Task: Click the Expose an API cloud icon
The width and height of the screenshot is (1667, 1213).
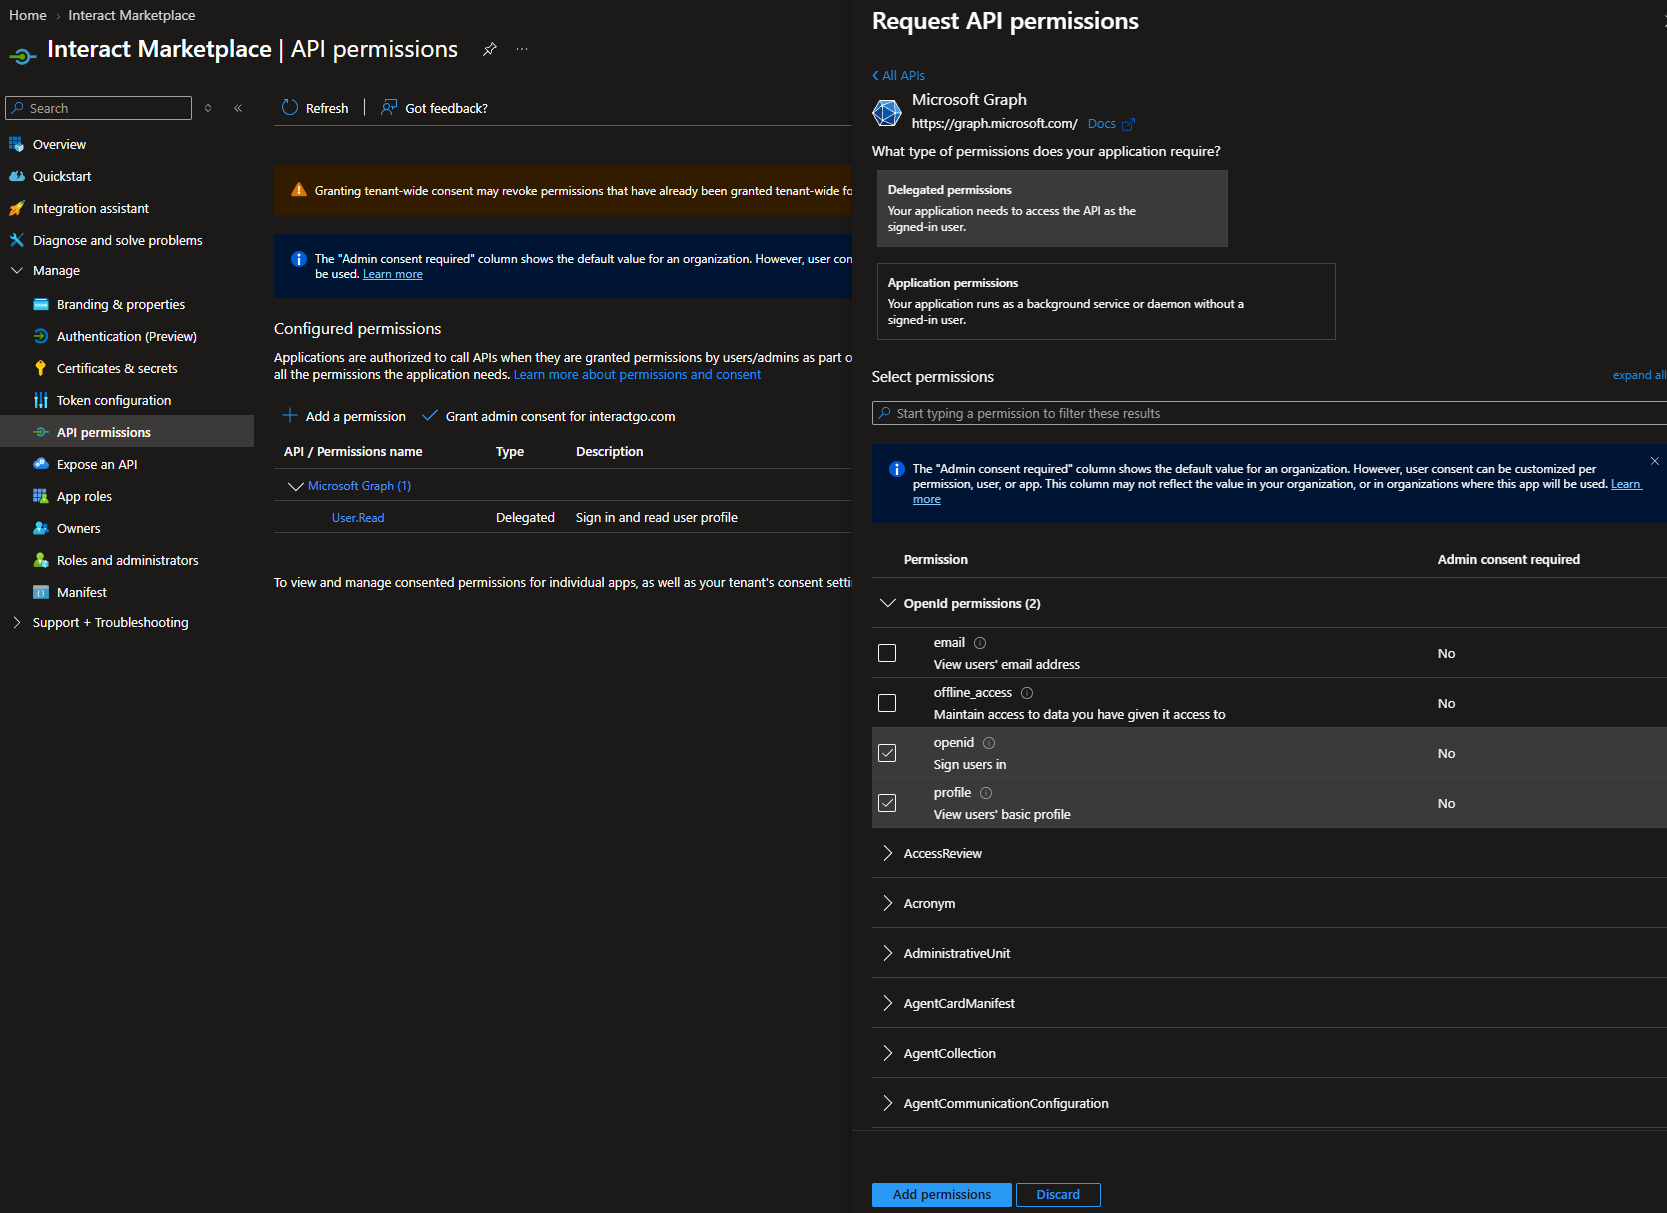Action: pos(41,464)
